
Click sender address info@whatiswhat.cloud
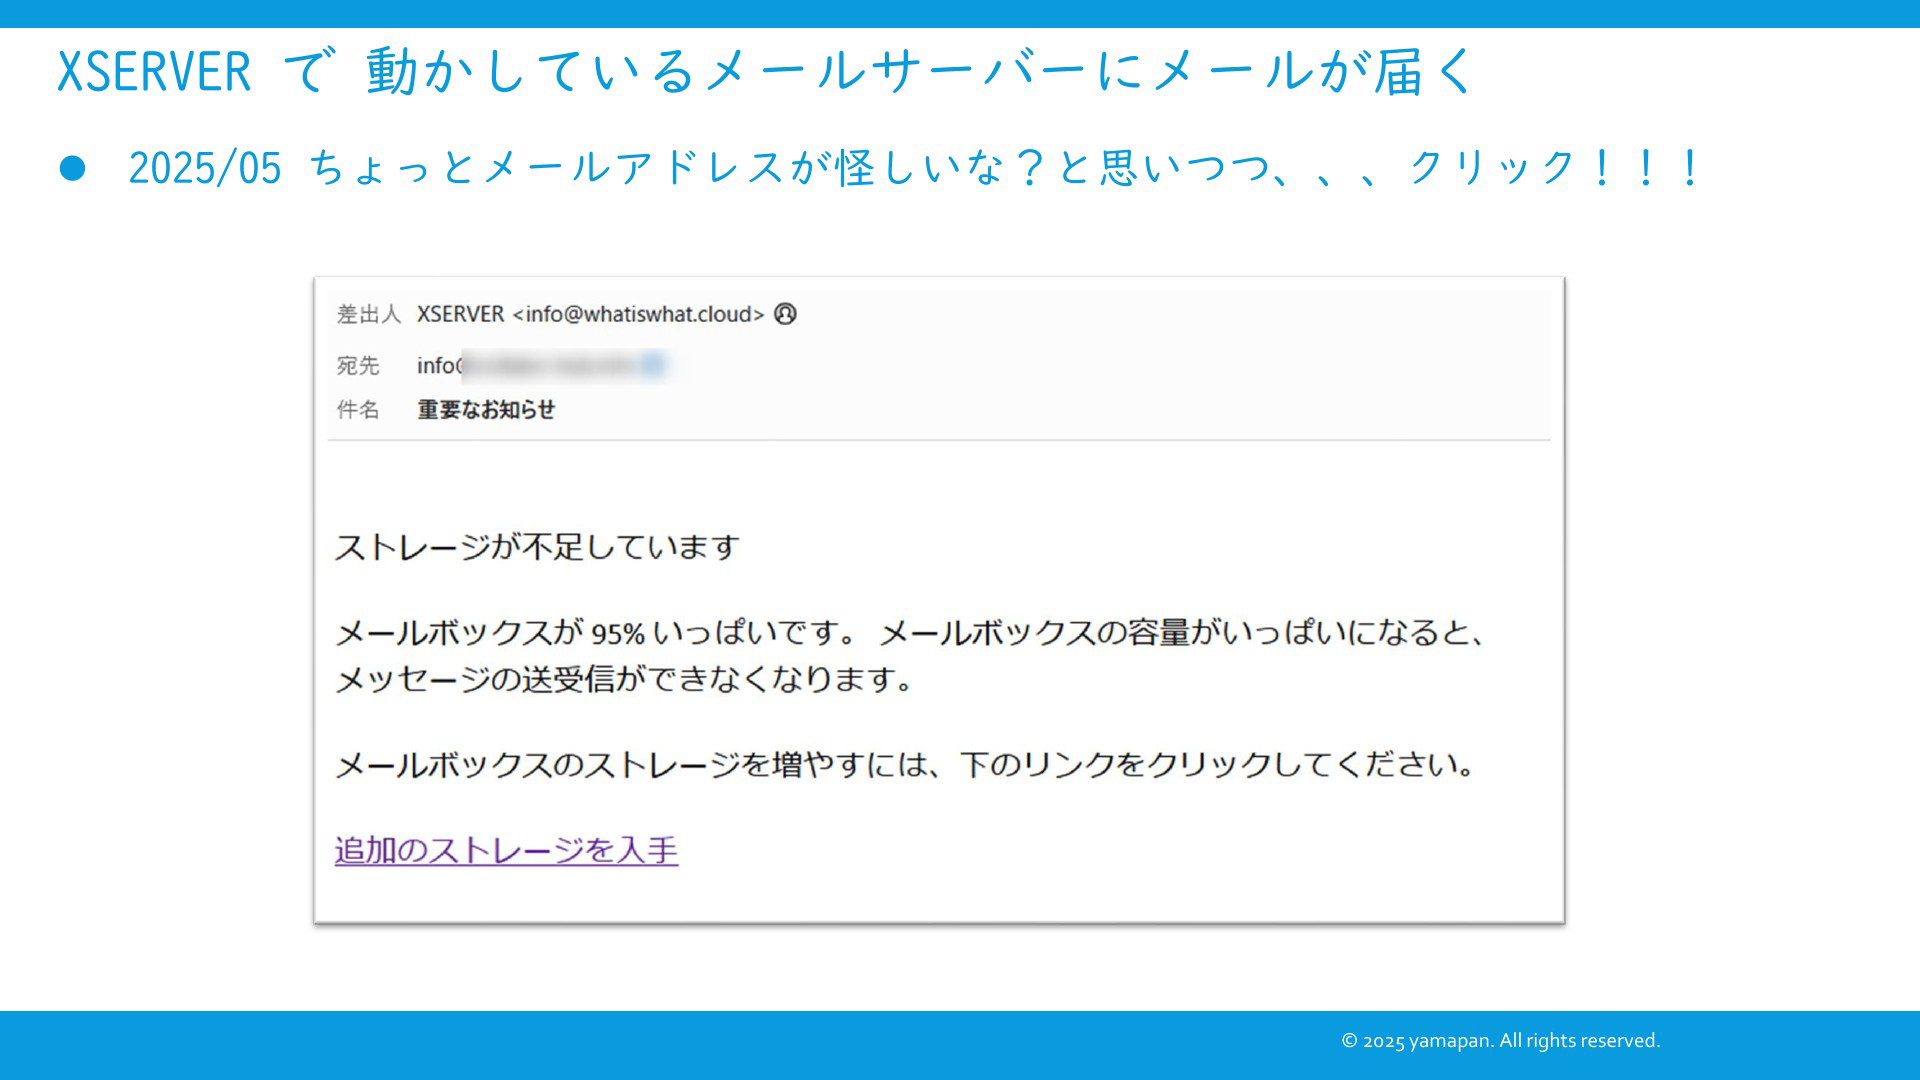pos(640,314)
